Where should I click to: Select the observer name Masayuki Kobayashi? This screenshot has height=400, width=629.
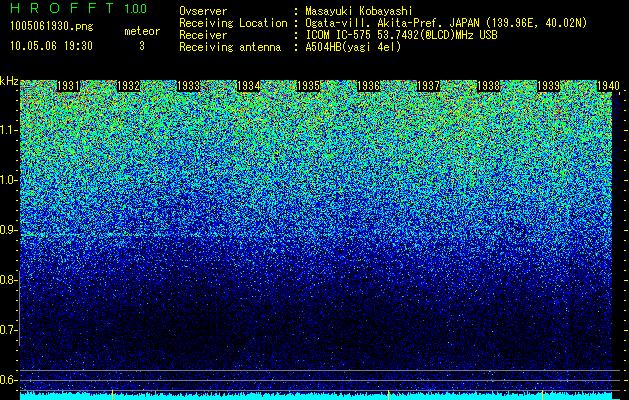pyautogui.click(x=359, y=11)
